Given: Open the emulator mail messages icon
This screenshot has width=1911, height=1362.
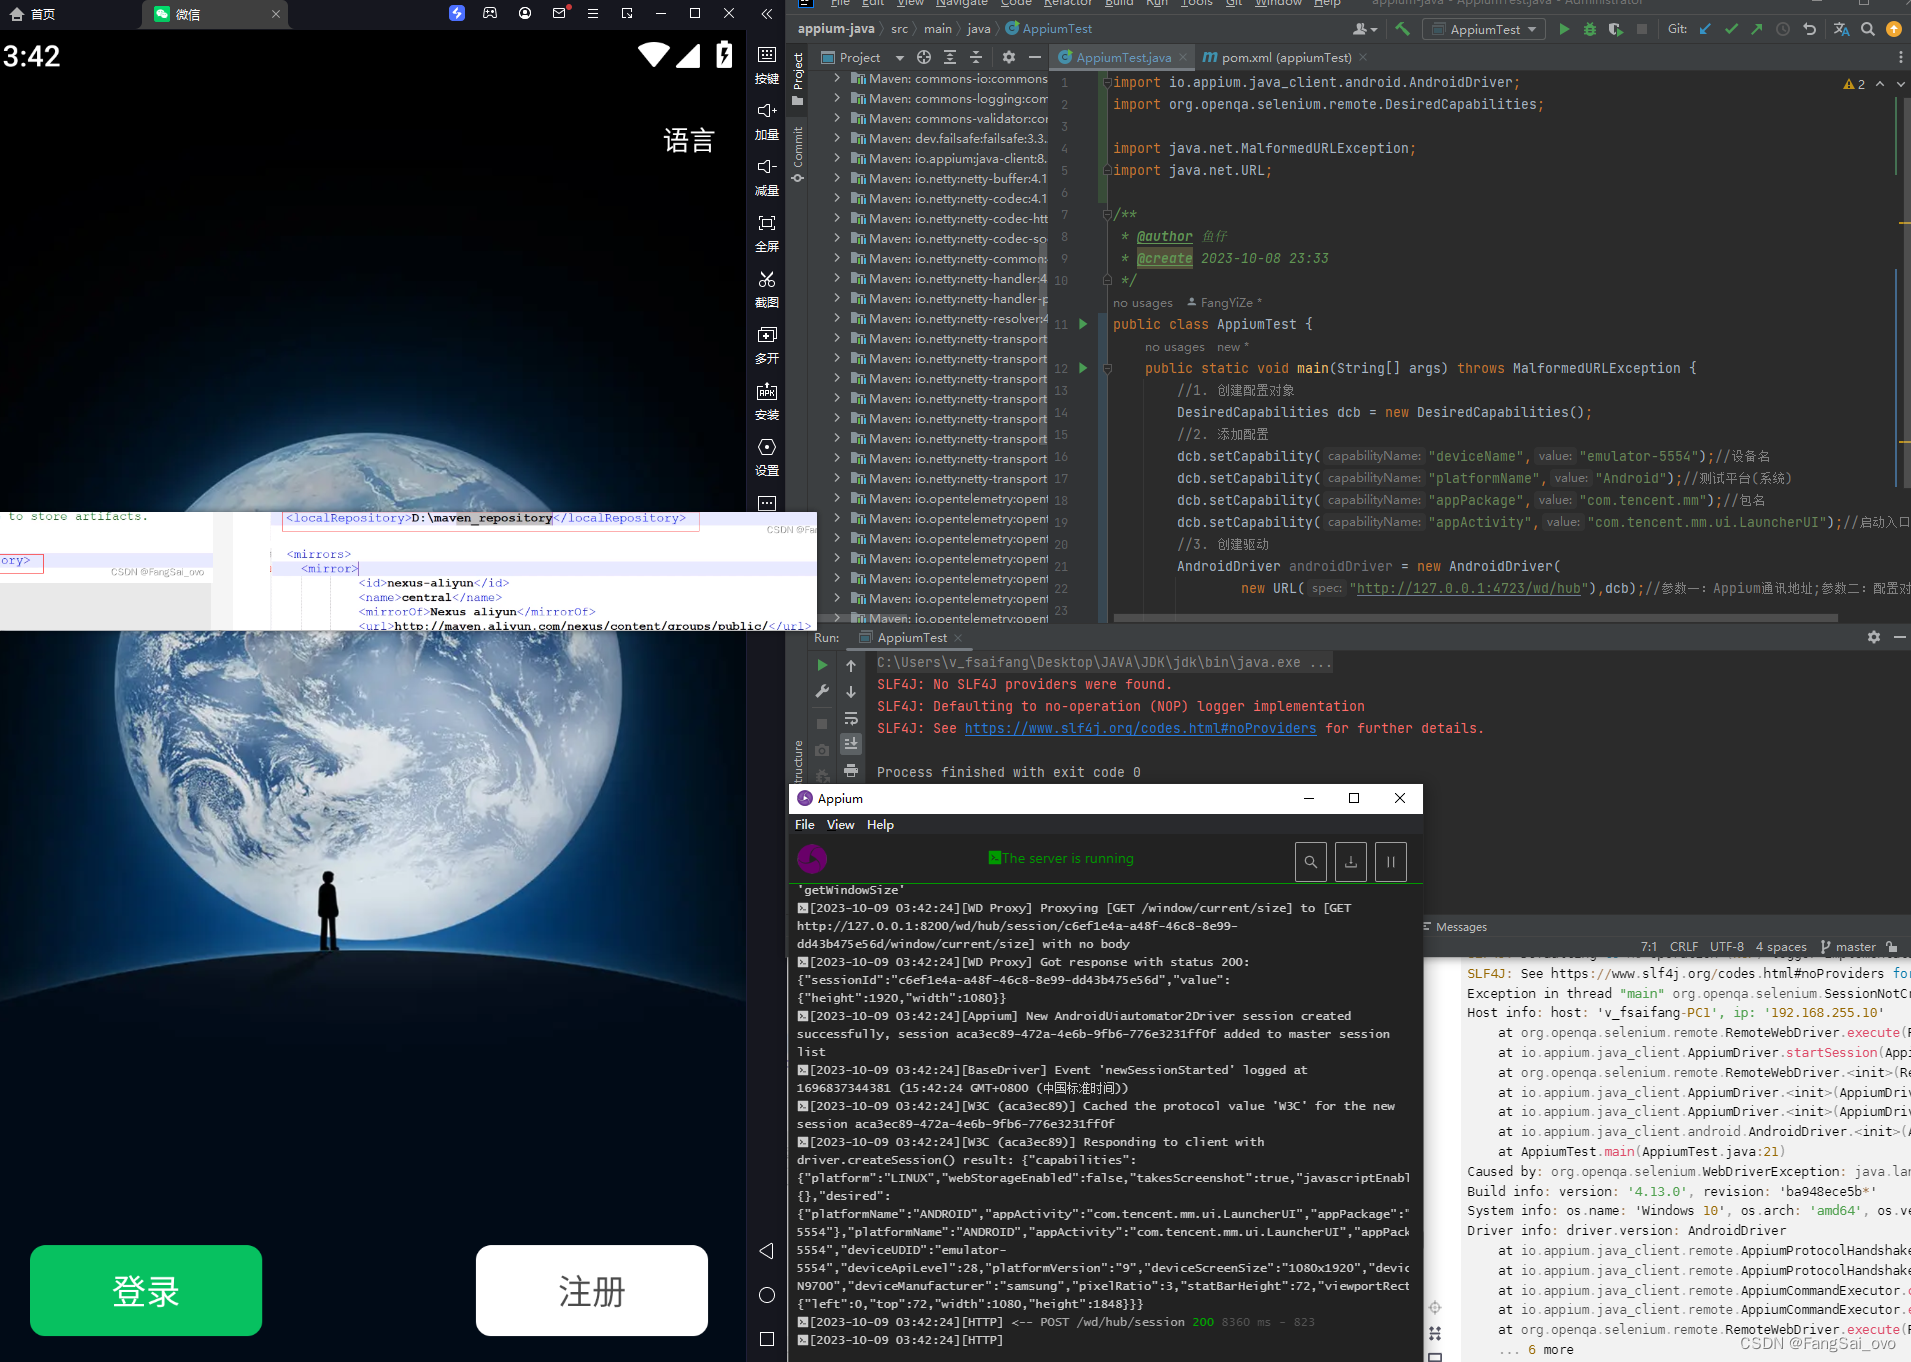Looking at the screenshot, I should [x=559, y=13].
